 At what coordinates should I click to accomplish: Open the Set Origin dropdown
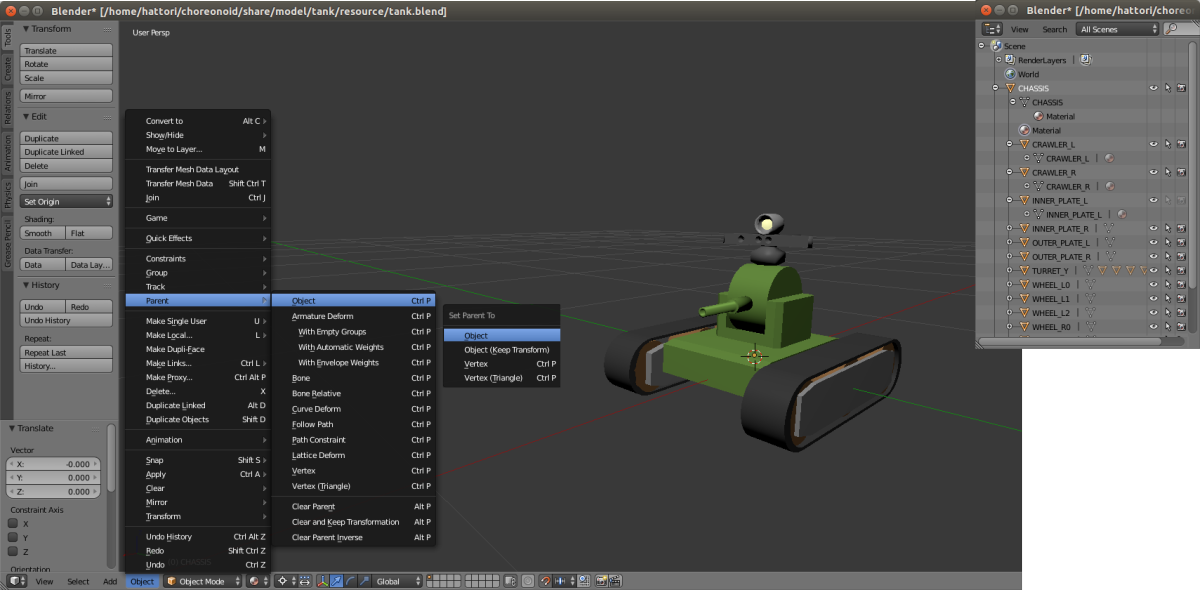[67, 201]
